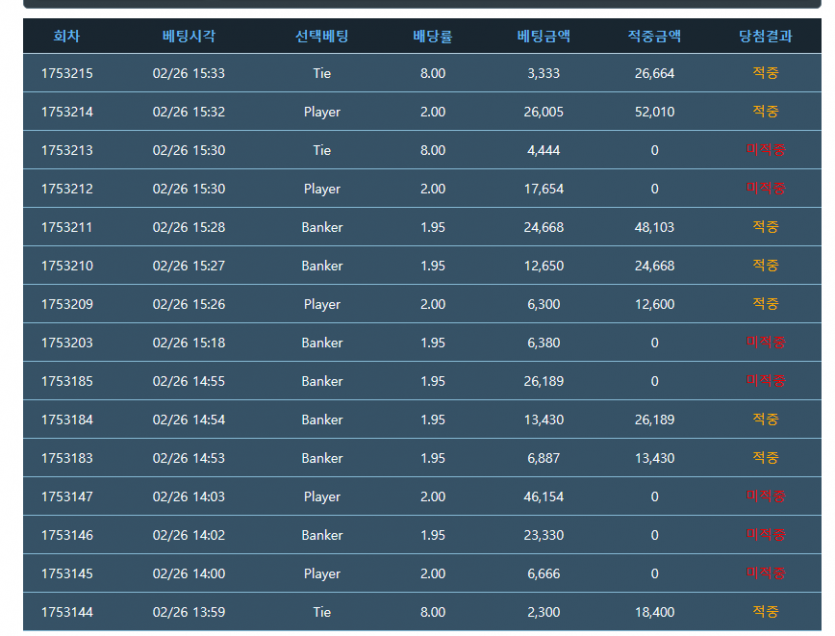Viewport: 835px width, 636px height.
Task: Select round number 1753145
Action: pos(67,574)
